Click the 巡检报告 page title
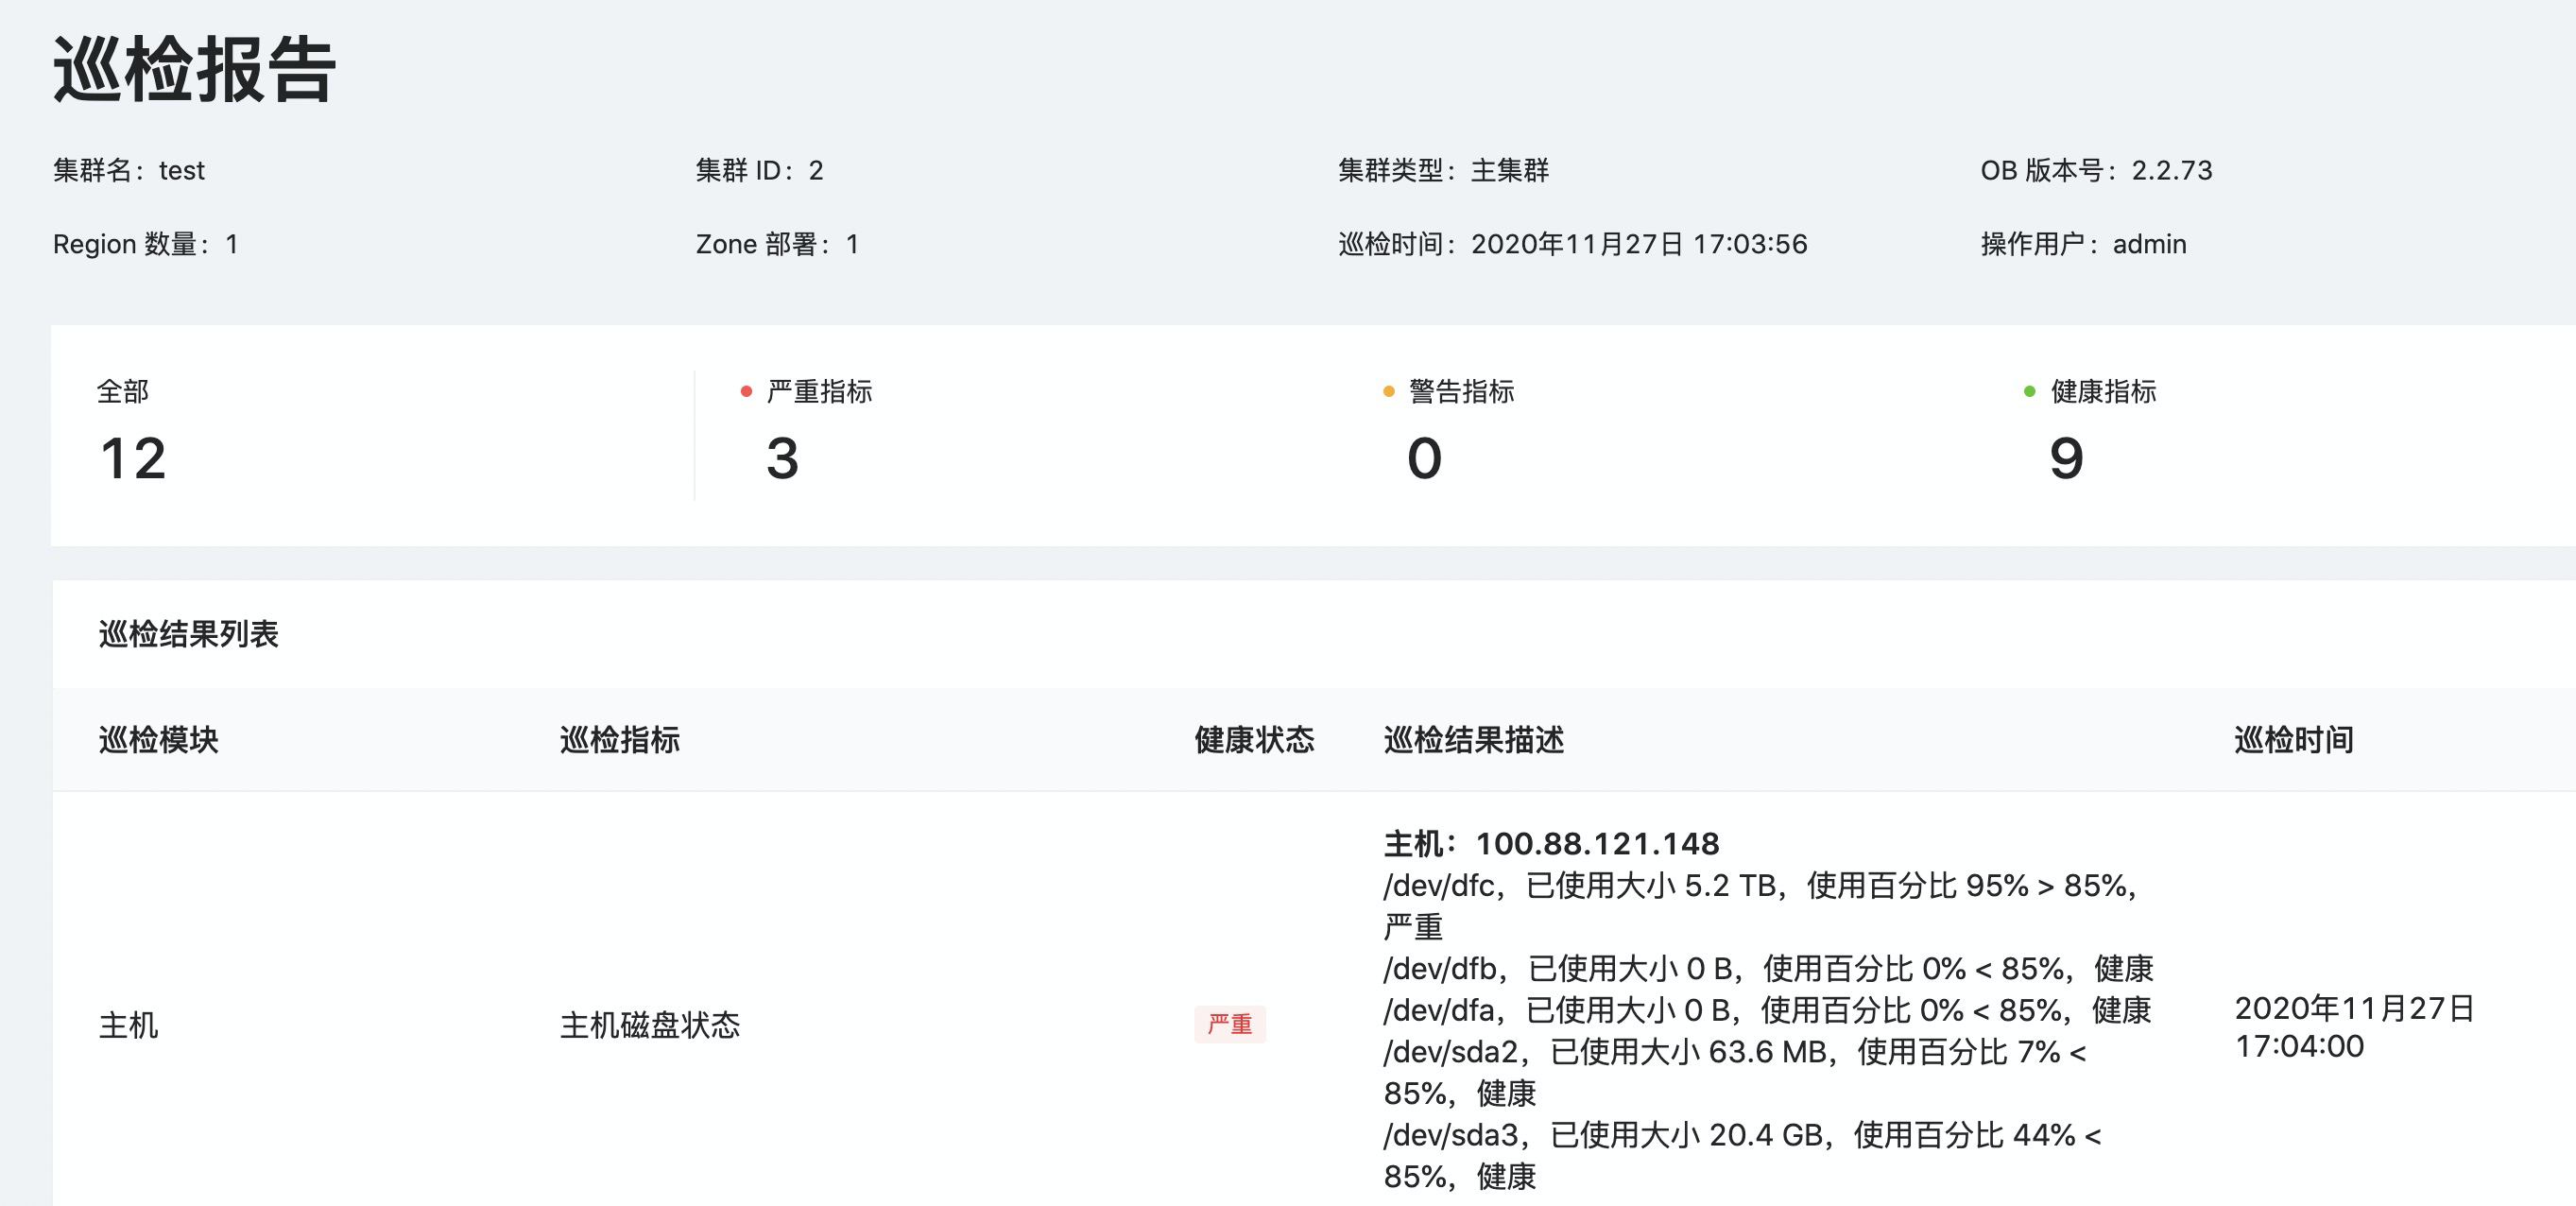This screenshot has height=1206, width=2576. tap(194, 70)
